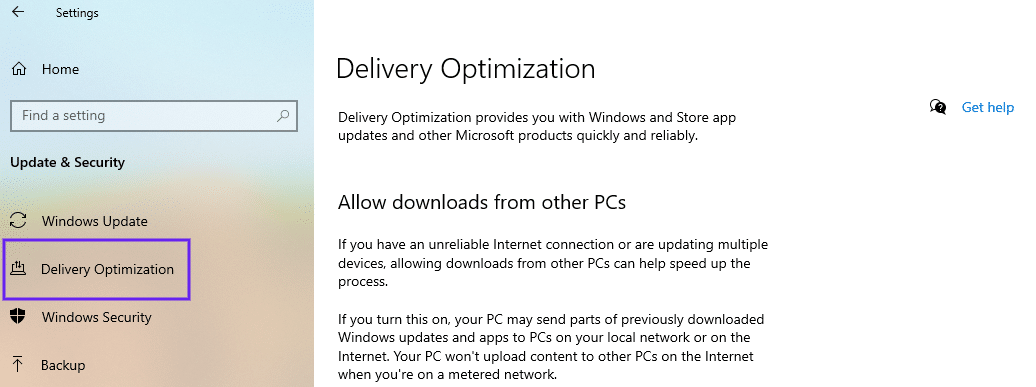
Task: Open the Get help link
Action: pyautogui.click(x=988, y=107)
